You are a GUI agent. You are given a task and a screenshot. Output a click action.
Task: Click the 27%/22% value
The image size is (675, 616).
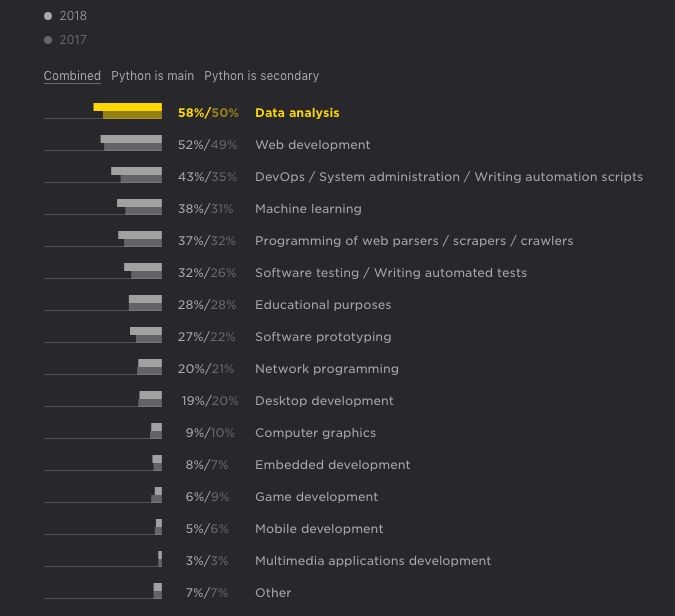click(207, 337)
